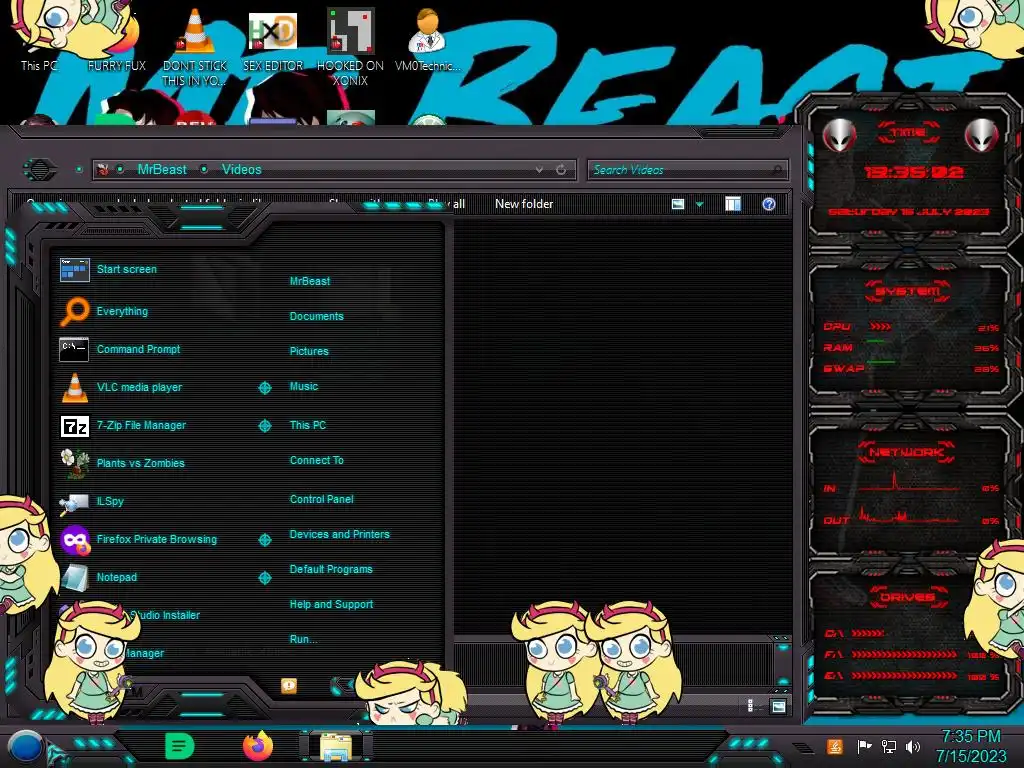
Task: Click the VLC media player cone icon
Action: tap(74, 387)
